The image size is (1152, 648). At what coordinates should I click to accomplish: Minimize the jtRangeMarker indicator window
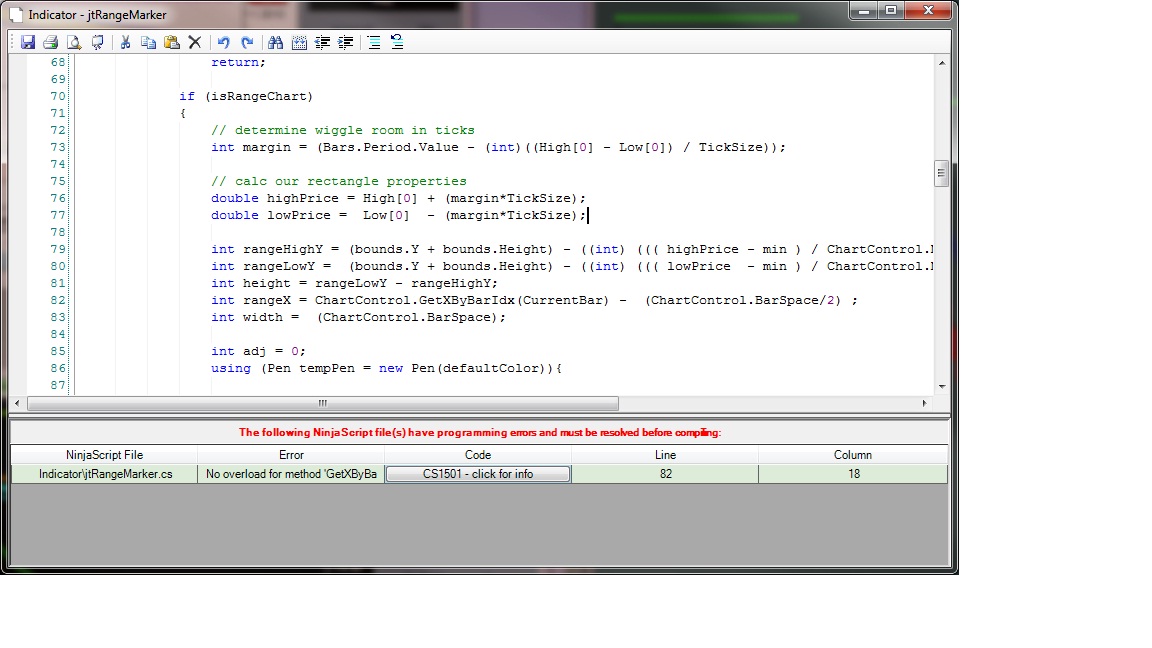pos(864,10)
